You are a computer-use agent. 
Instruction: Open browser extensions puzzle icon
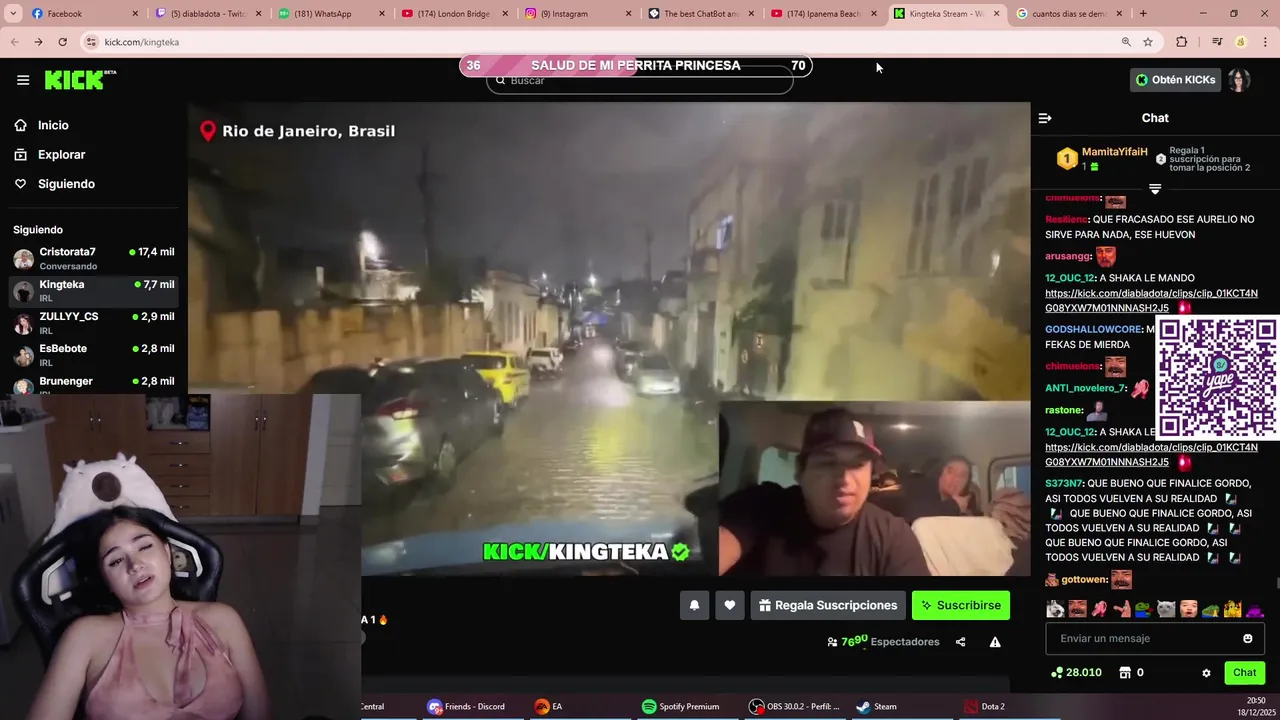click(1182, 42)
